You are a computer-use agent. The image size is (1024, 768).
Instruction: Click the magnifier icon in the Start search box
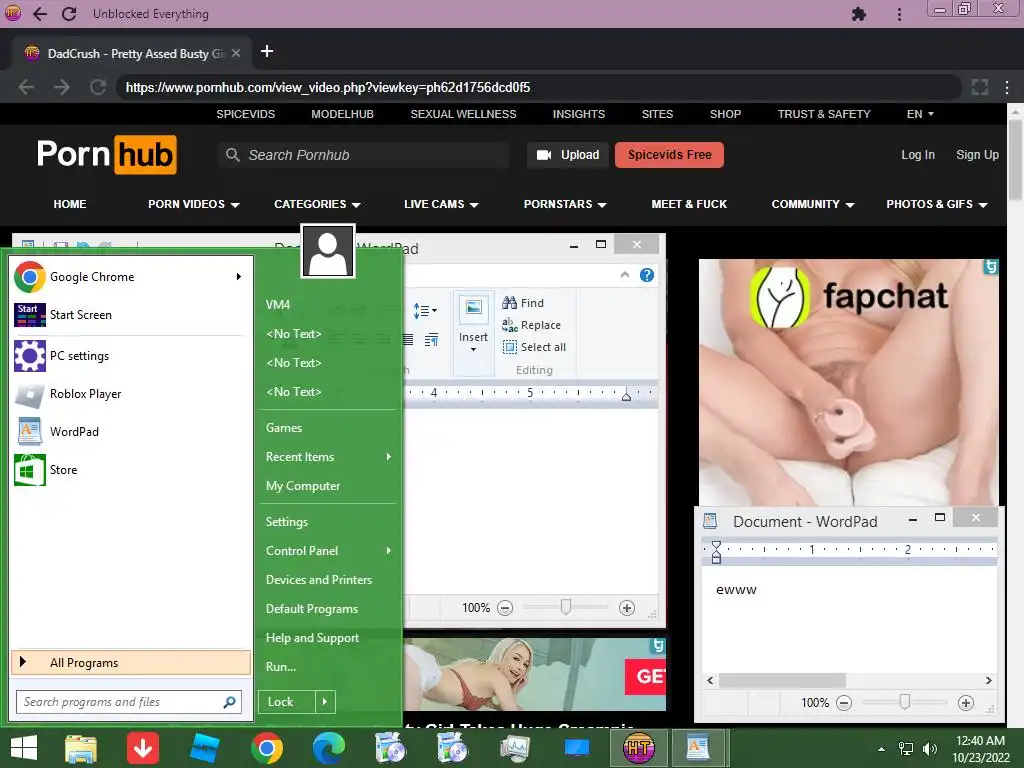(229, 702)
